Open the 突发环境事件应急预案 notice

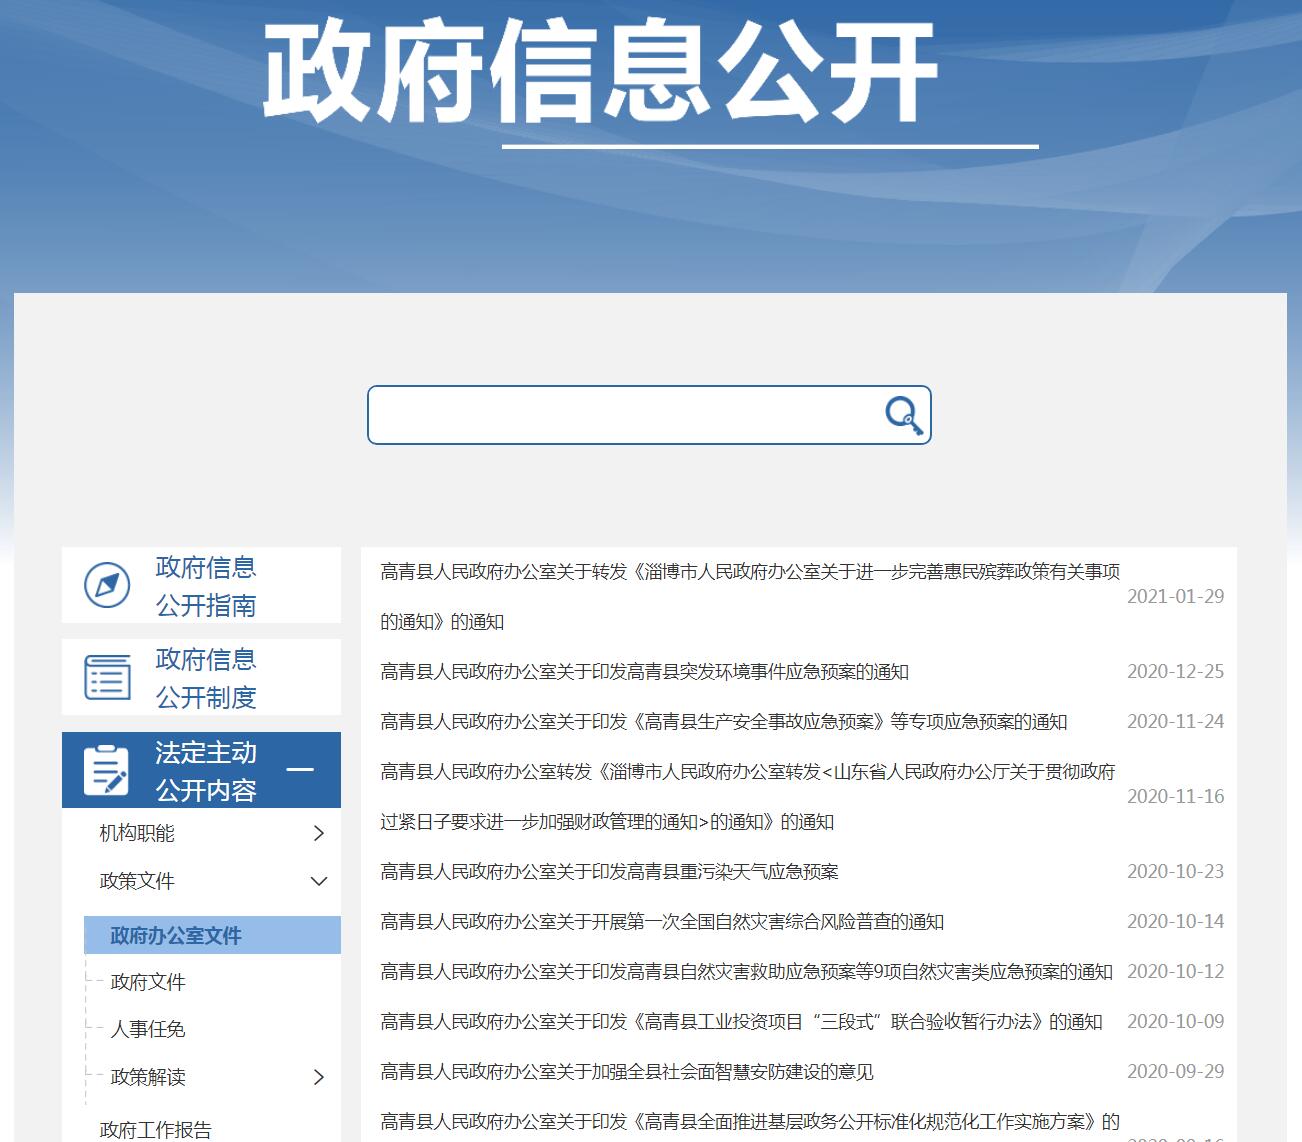[x=644, y=672]
